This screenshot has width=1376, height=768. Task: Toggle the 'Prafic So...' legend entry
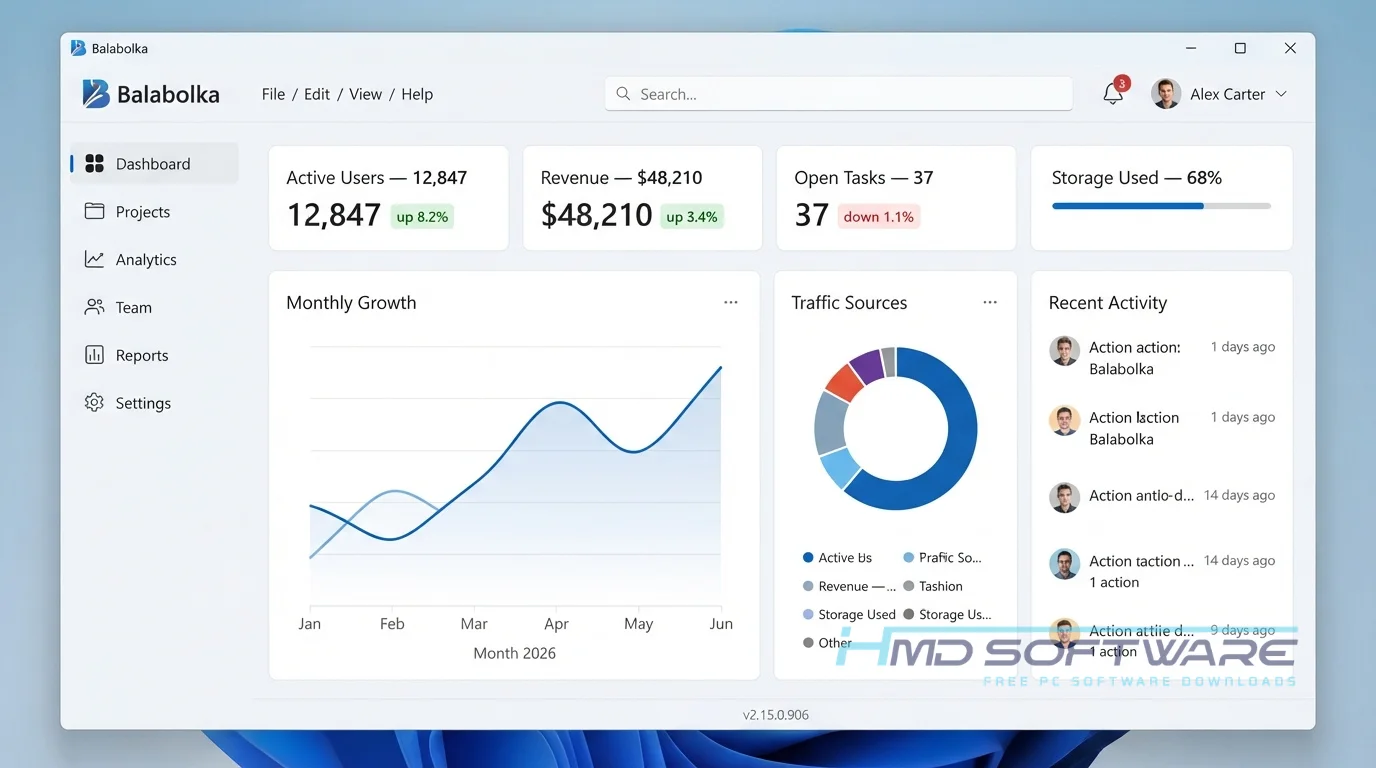pos(942,558)
